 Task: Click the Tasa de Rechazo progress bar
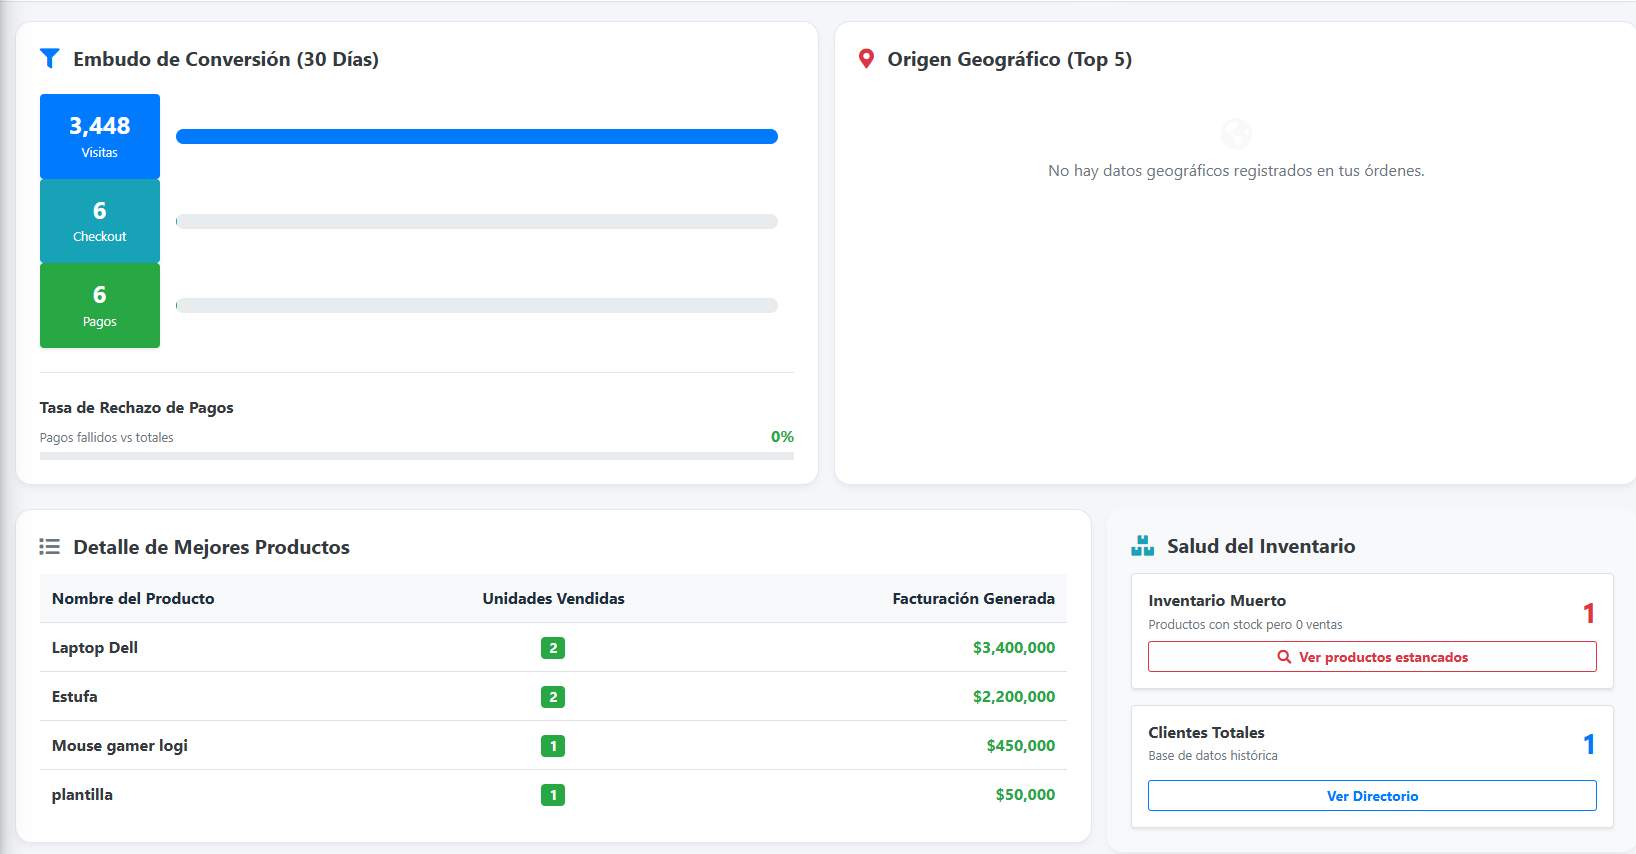click(417, 456)
